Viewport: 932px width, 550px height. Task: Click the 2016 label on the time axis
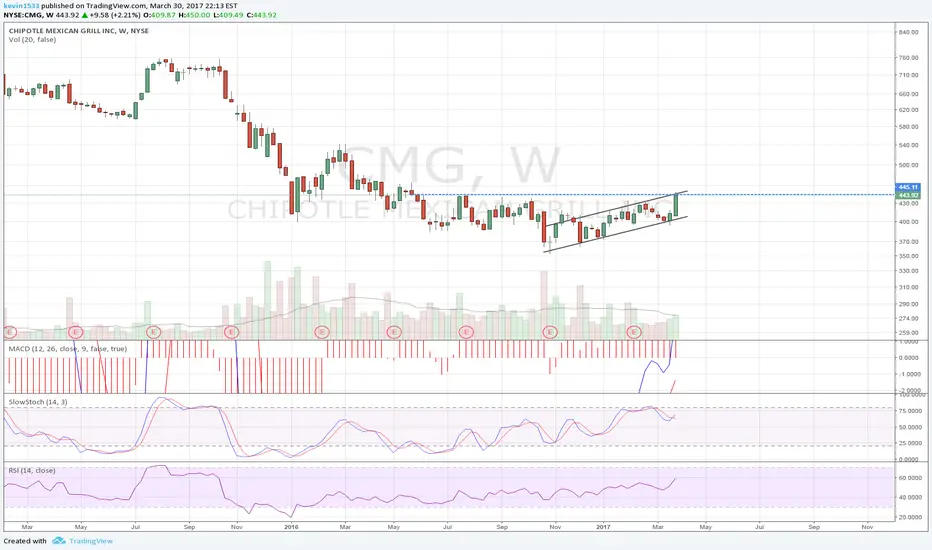(291, 527)
